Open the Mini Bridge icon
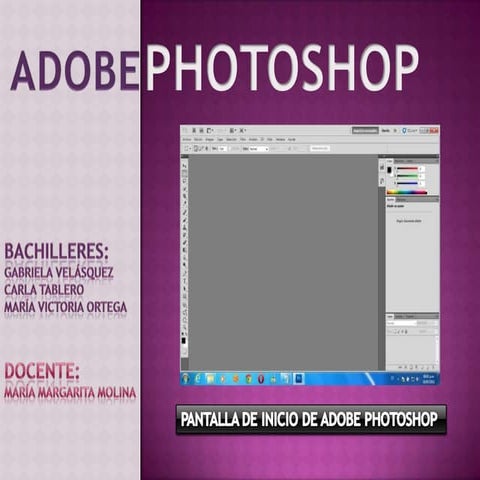The height and width of the screenshot is (480, 480). 201,130
